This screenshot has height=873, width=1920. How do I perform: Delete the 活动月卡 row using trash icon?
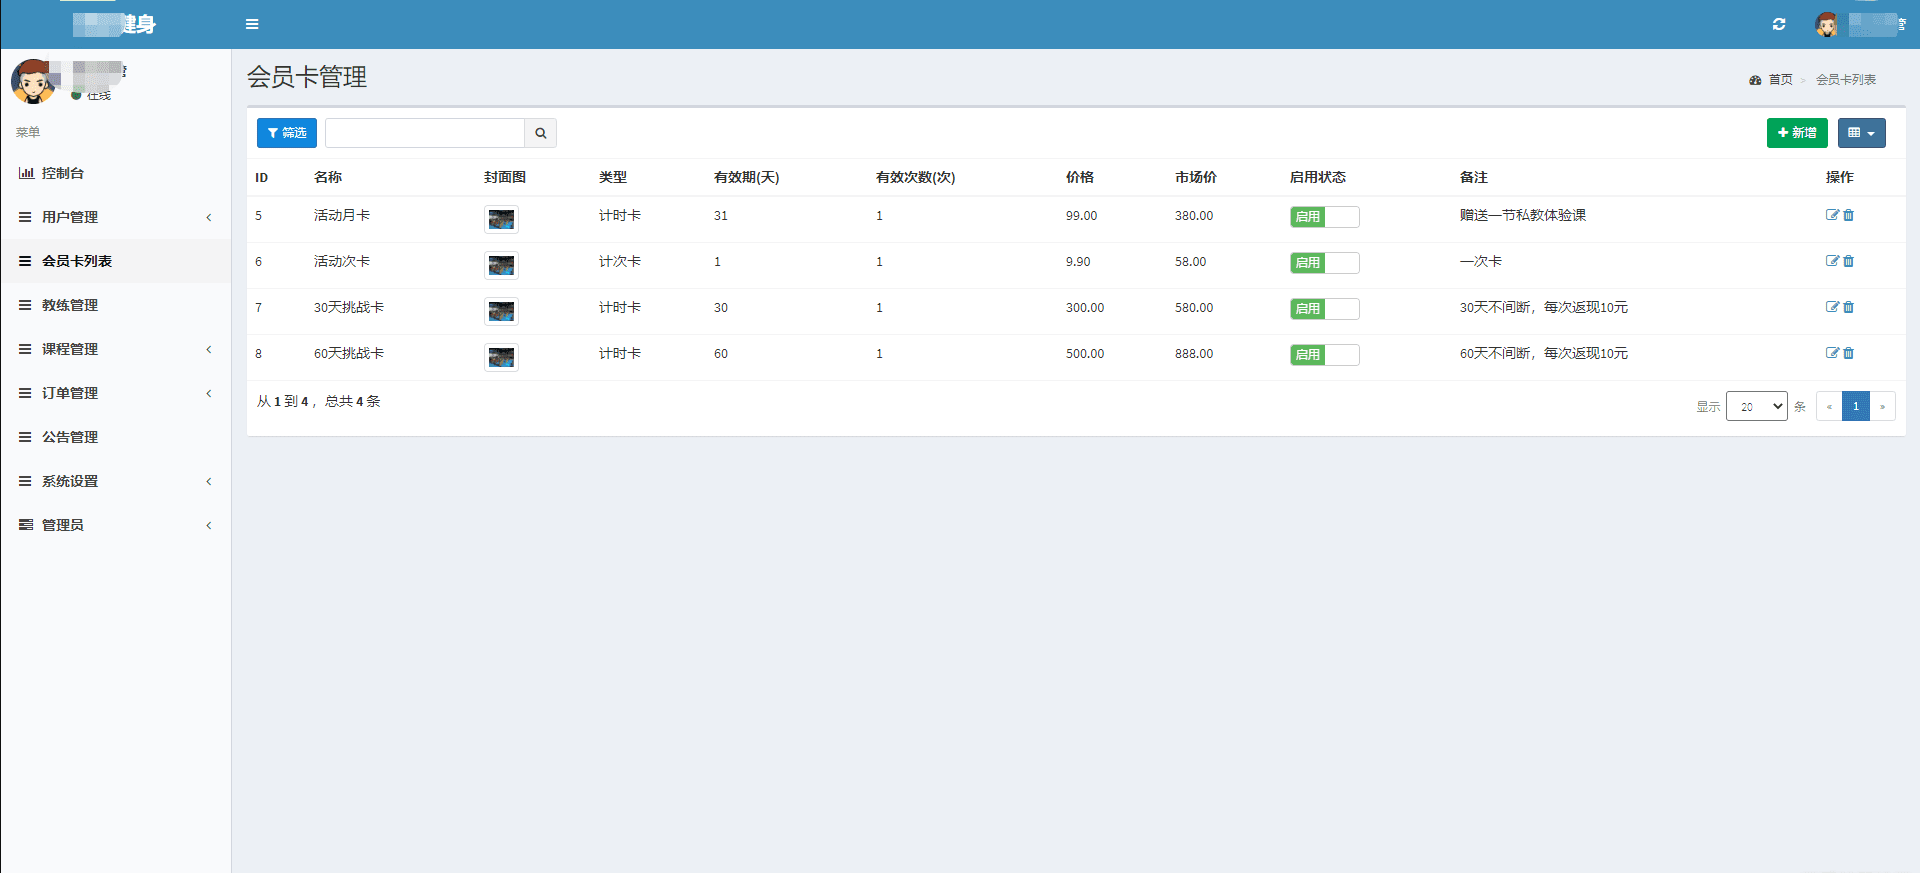click(x=1849, y=215)
